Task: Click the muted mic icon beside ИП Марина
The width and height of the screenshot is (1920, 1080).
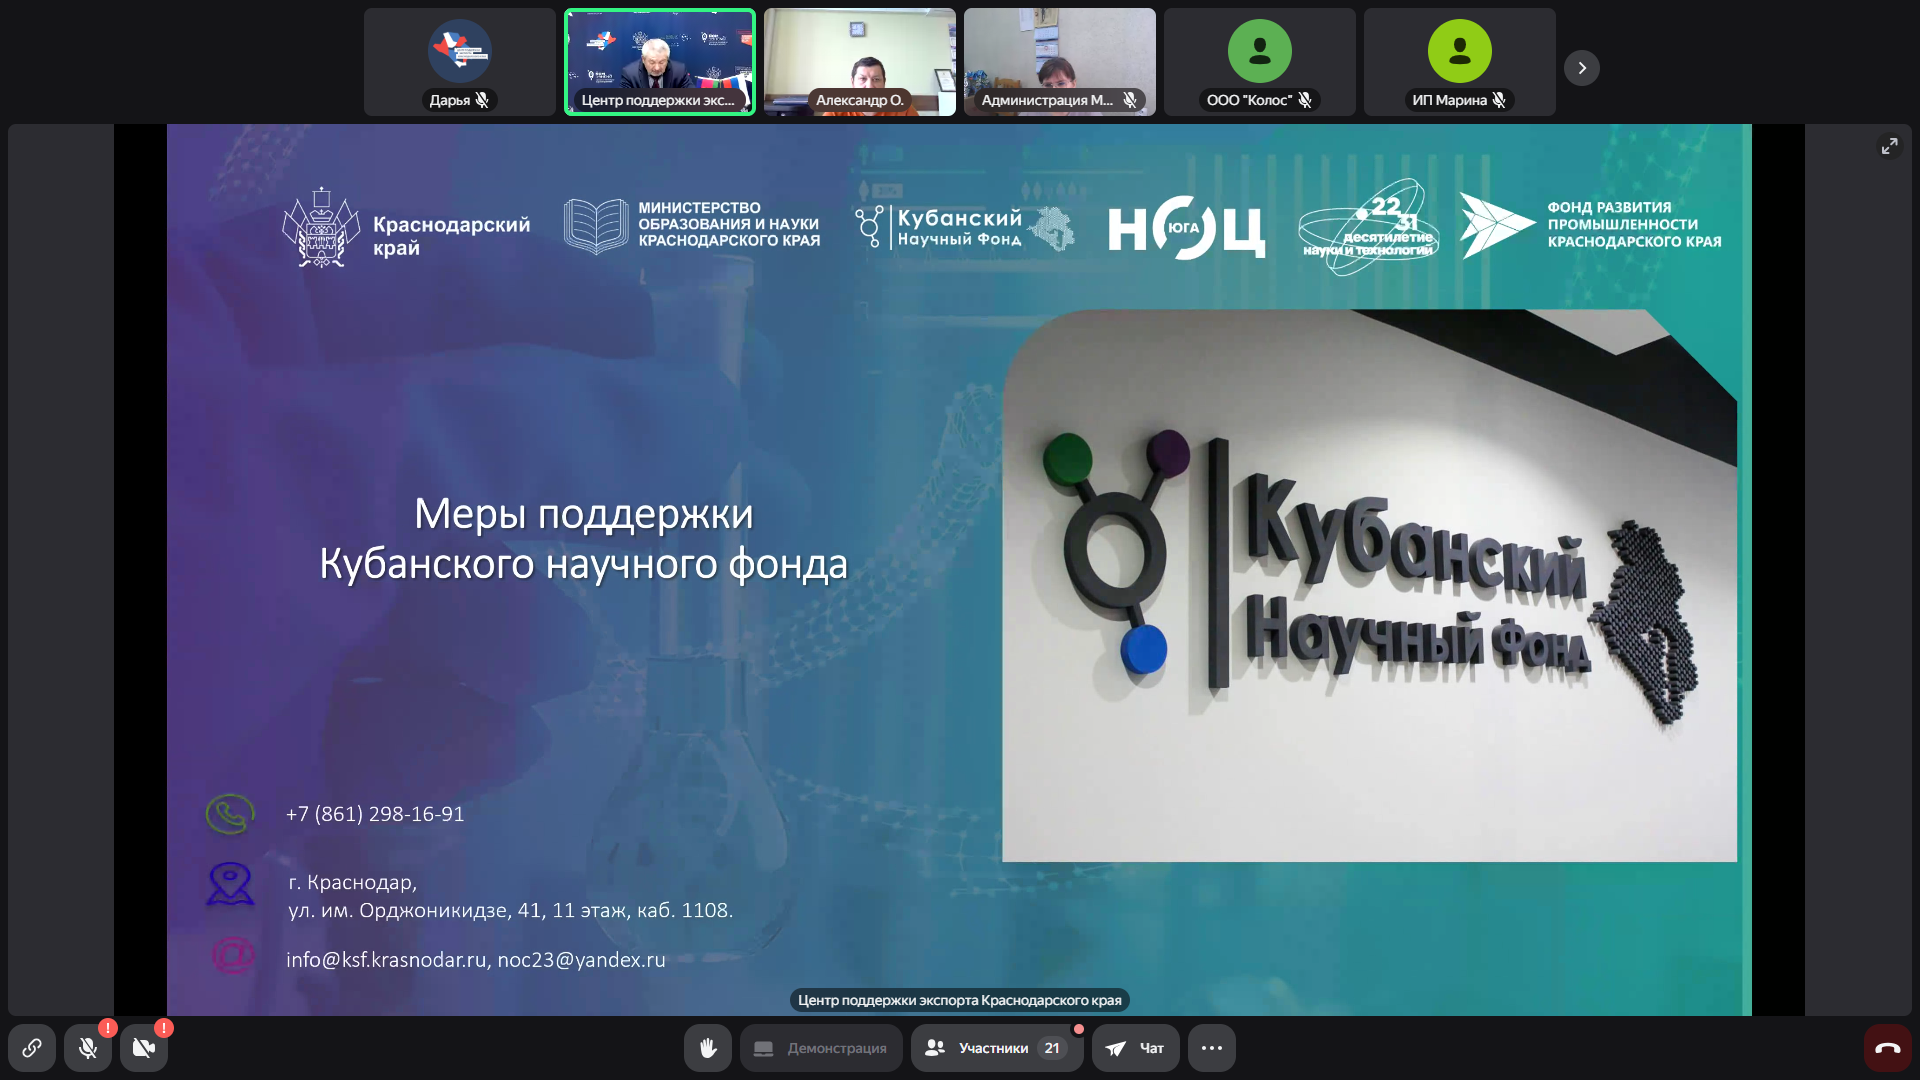Action: (1499, 100)
